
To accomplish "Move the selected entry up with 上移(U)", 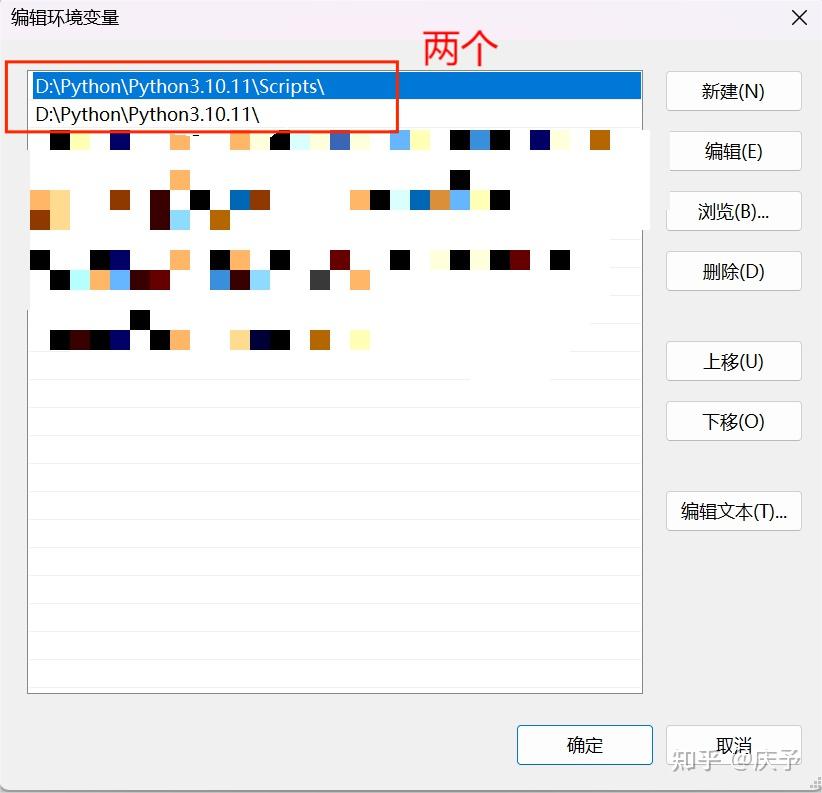I will coord(733,361).
